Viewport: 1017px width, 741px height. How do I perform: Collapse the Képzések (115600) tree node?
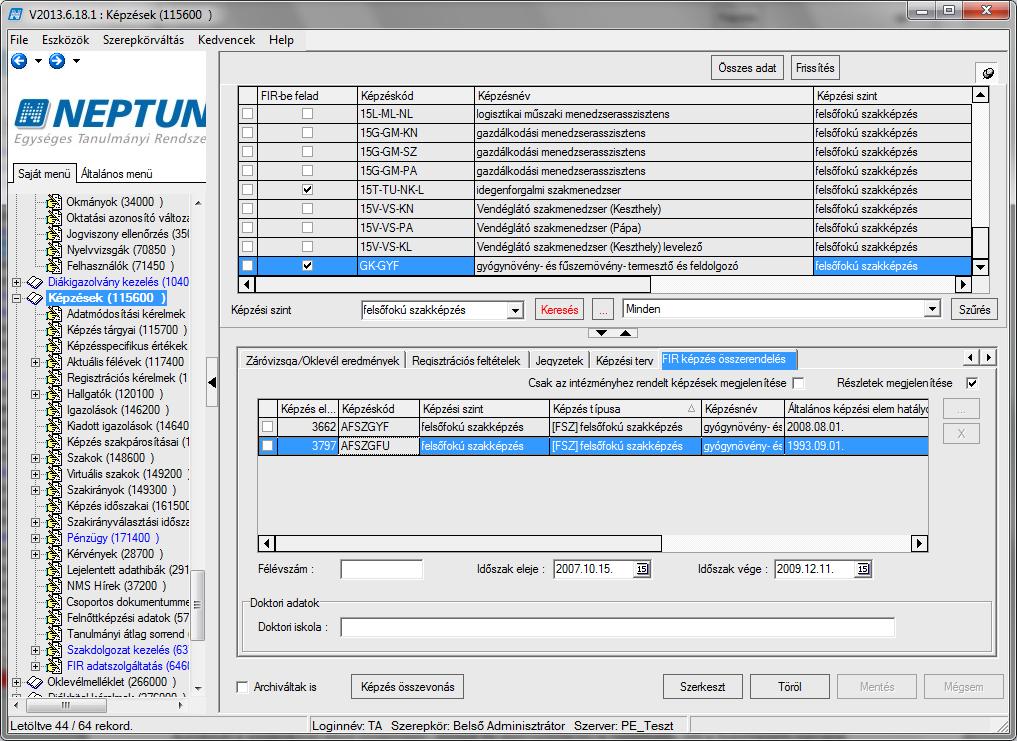pyautogui.click(x=17, y=298)
